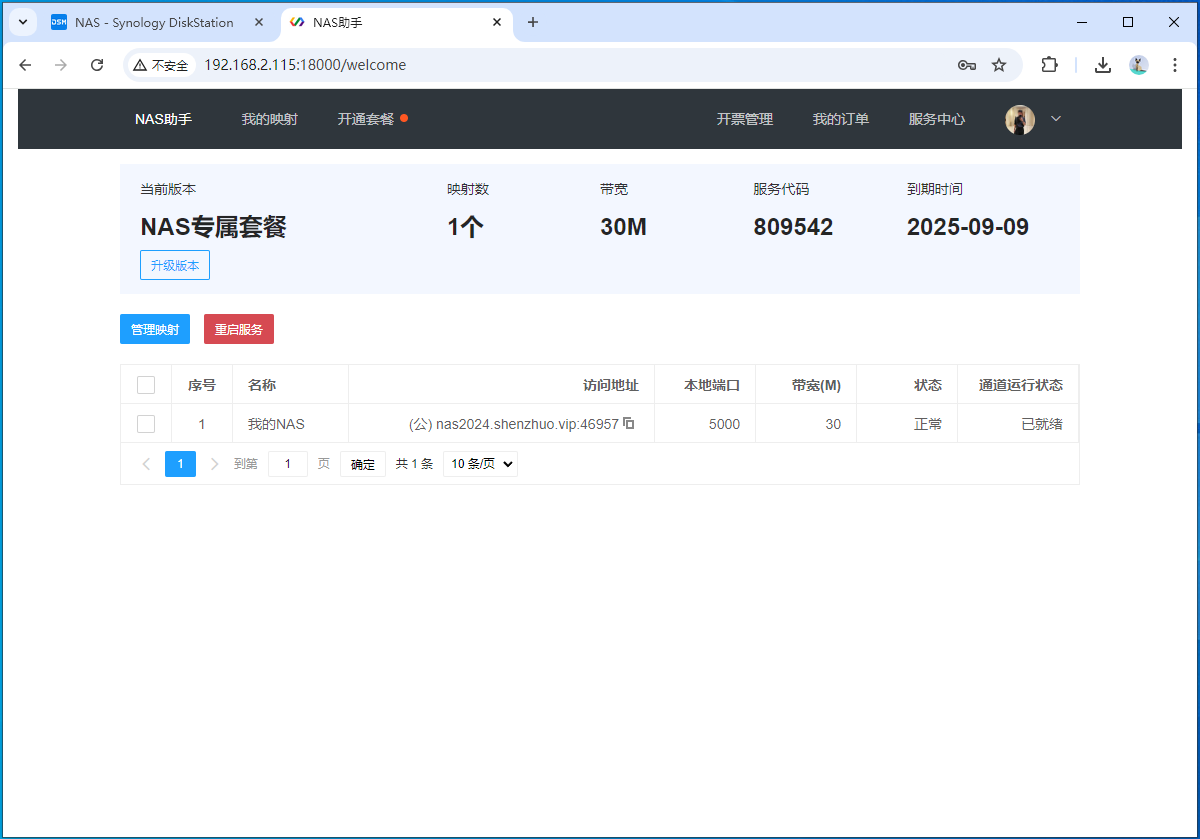The height and width of the screenshot is (839, 1200).
Task: Expand the user account dropdown chevron
Action: point(1055,119)
